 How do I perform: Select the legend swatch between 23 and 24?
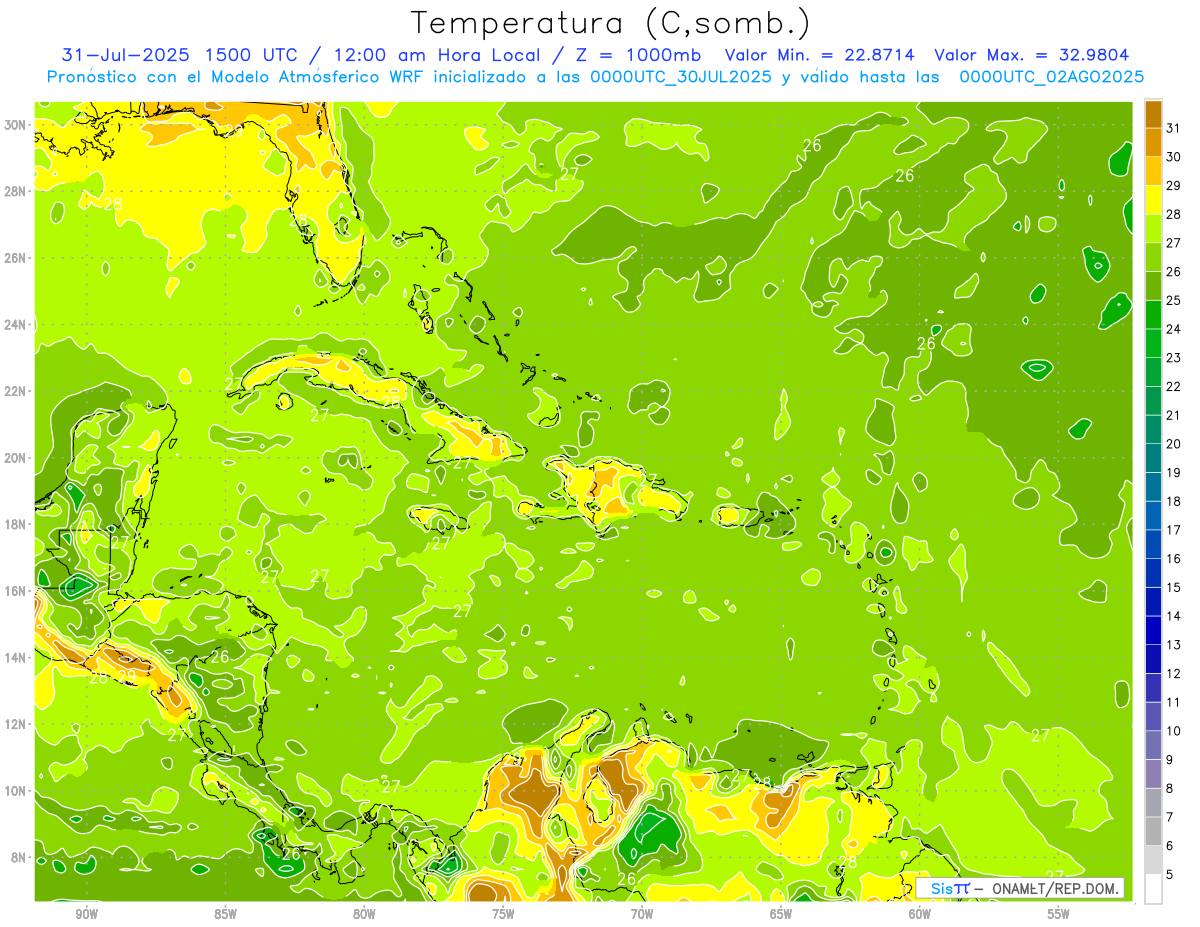(x=1153, y=343)
